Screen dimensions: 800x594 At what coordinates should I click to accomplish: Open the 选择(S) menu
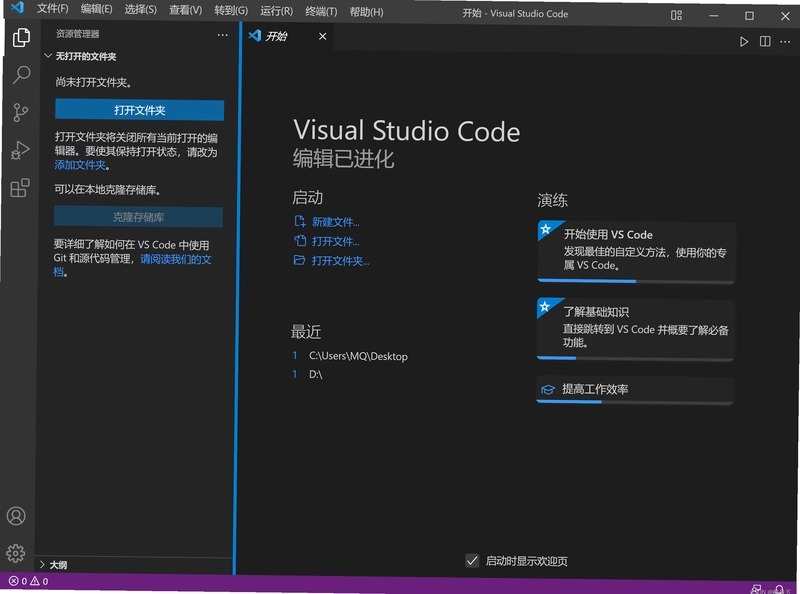pyautogui.click(x=141, y=9)
